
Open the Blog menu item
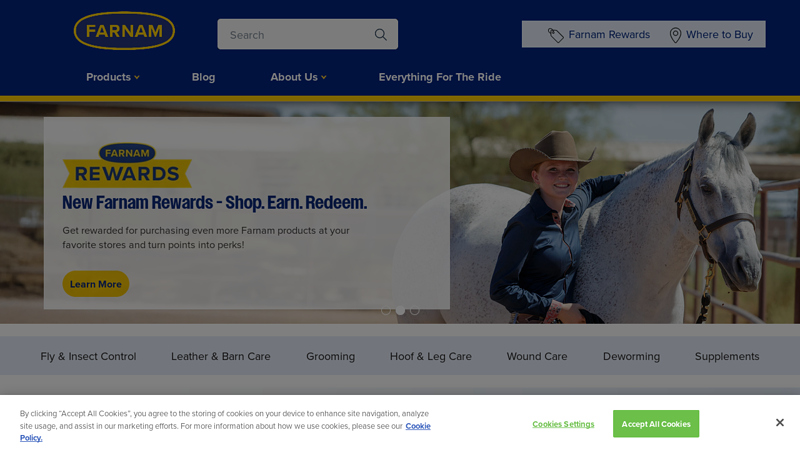[203, 77]
